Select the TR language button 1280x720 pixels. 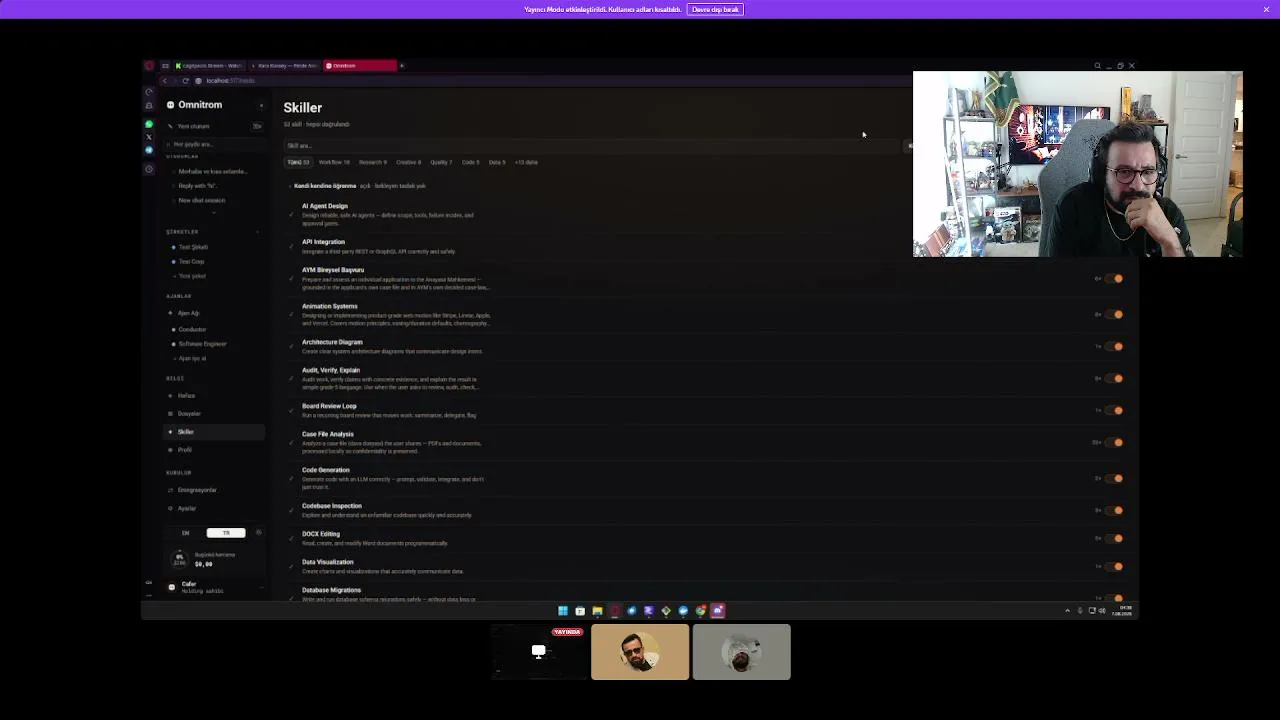(226, 533)
